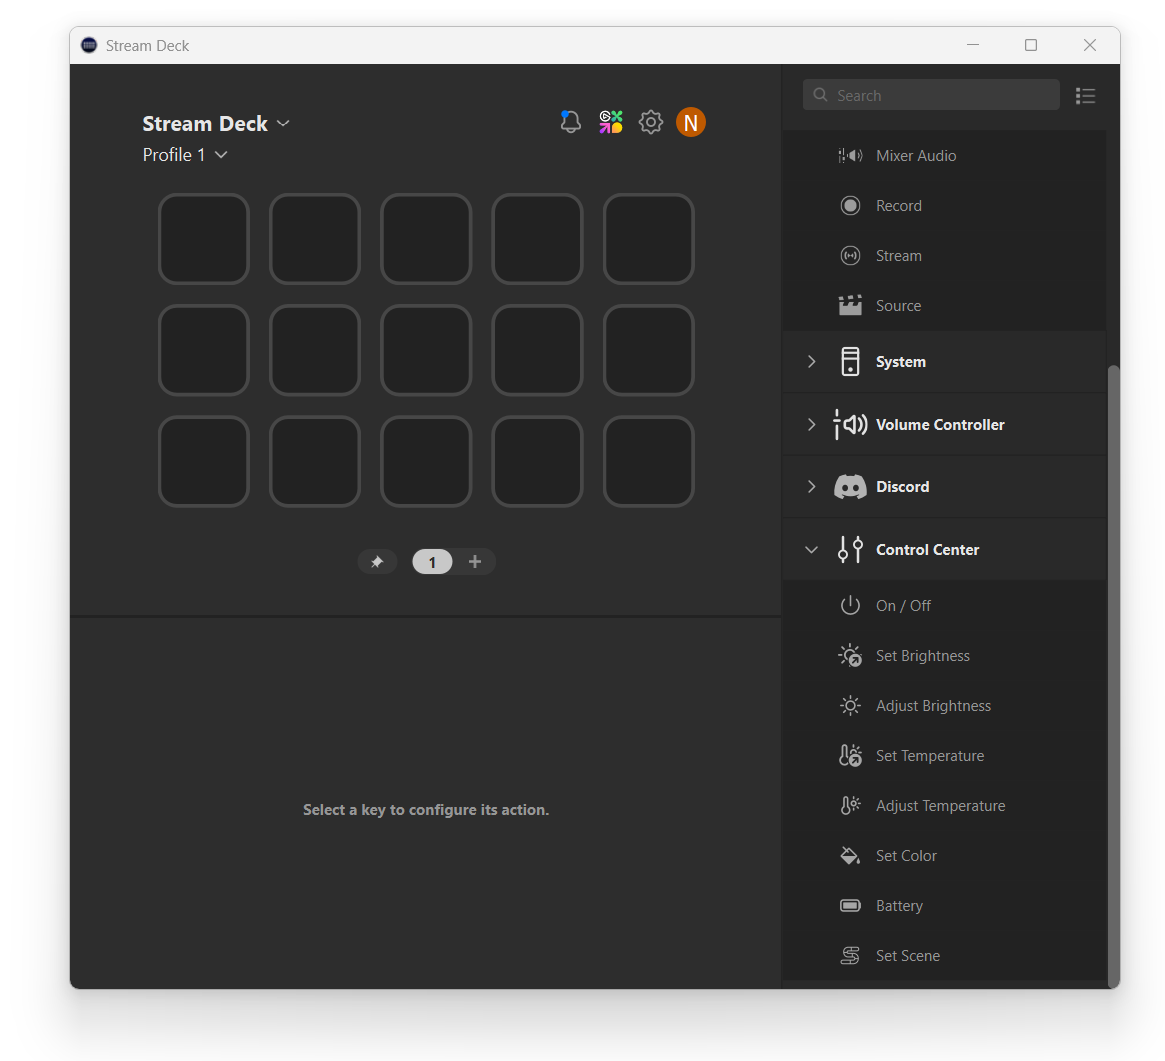Click the On / Off power icon
The height and width of the screenshot is (1061, 1165).
[850, 606]
